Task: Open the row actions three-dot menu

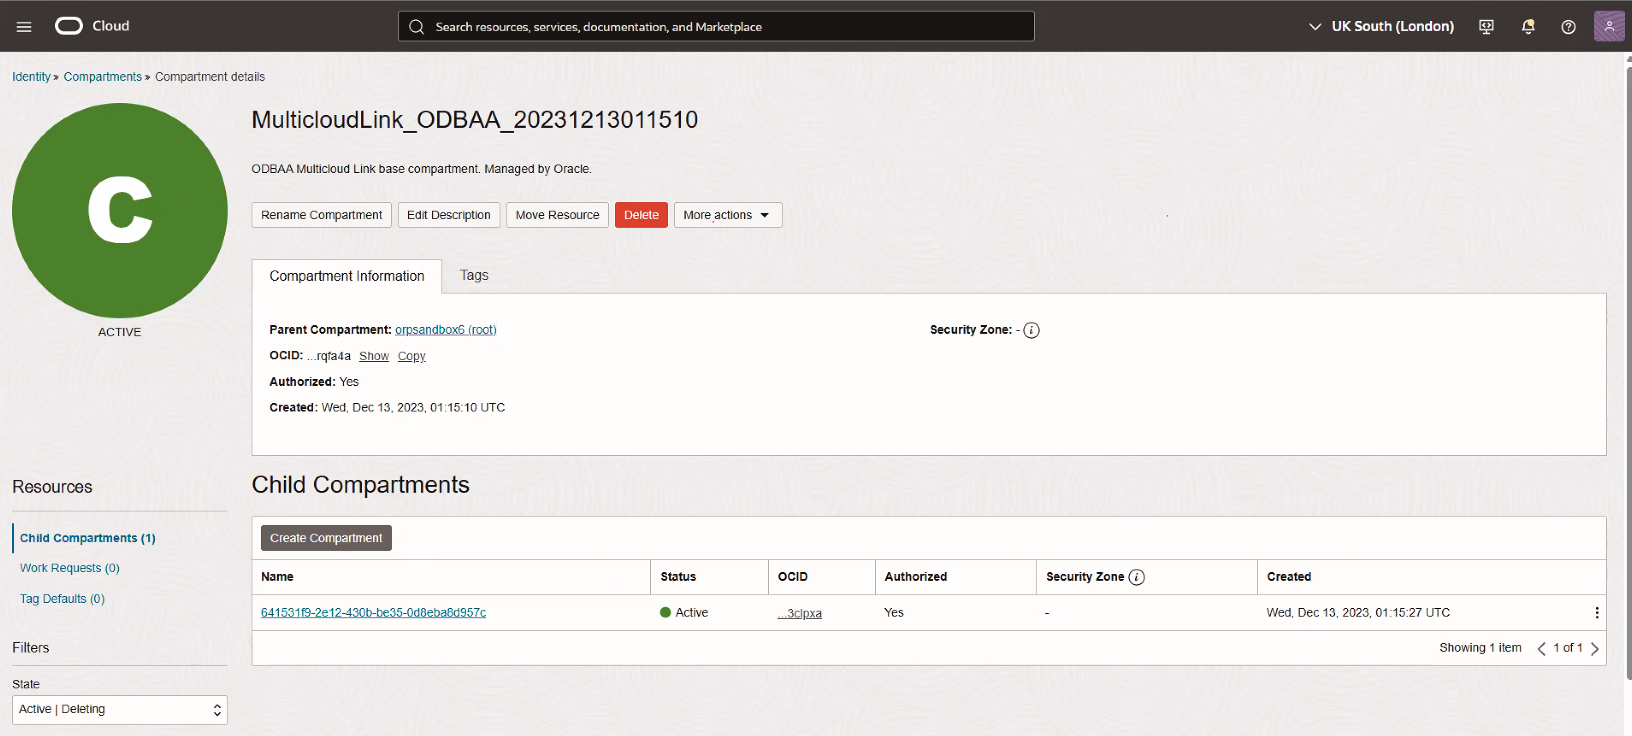Action: pos(1596,613)
